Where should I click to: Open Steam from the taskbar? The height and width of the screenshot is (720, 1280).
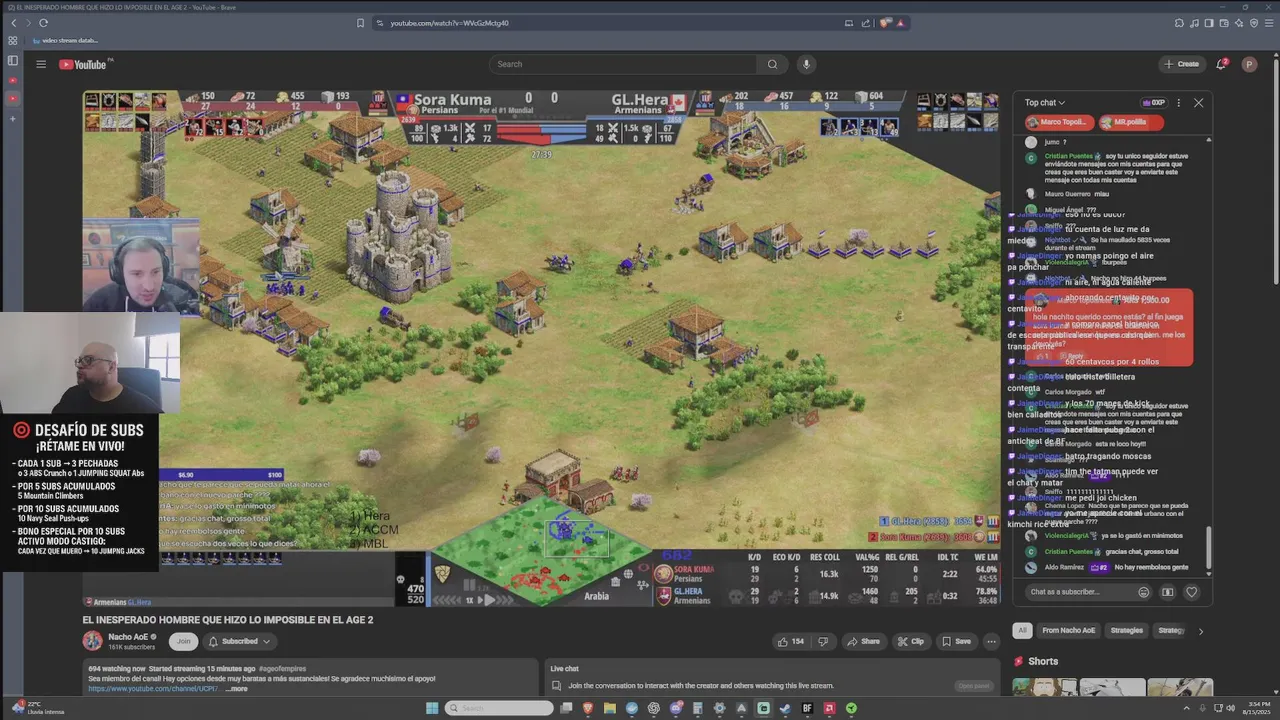[x=785, y=708]
